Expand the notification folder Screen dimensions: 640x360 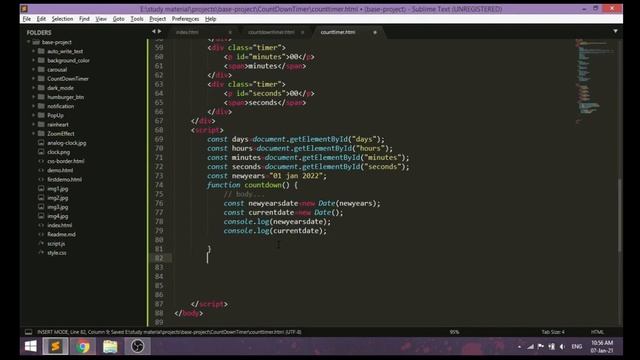tap(33, 106)
